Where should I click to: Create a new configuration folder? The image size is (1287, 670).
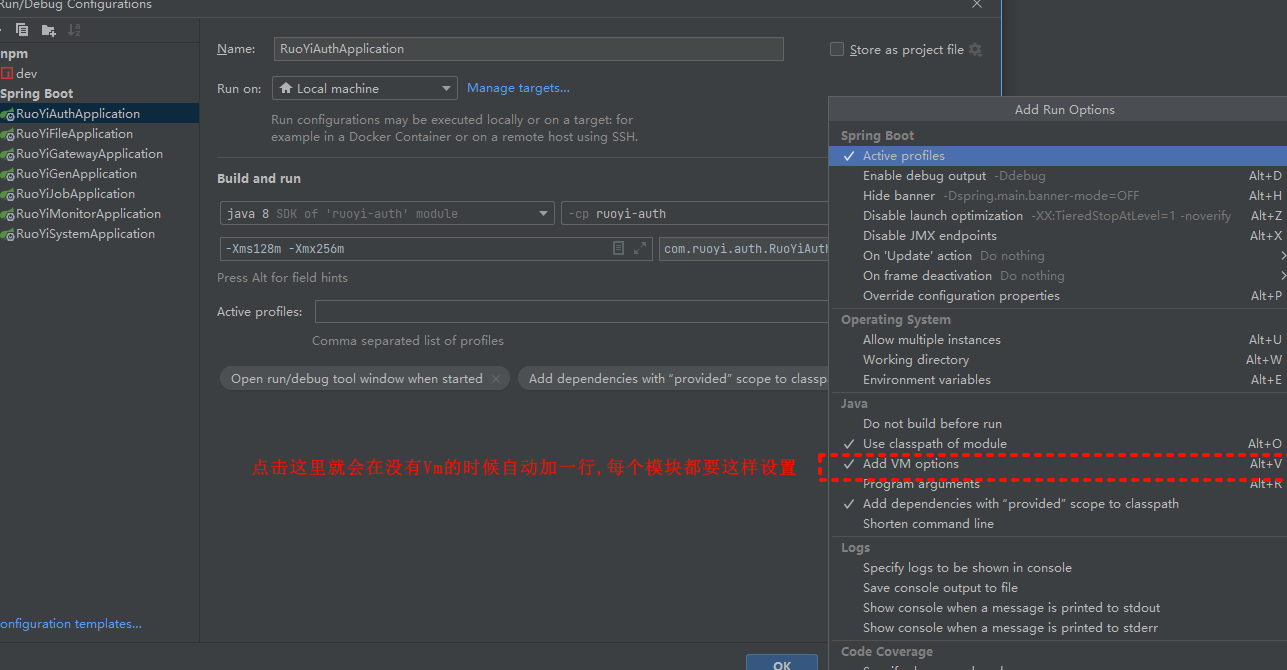(48, 30)
